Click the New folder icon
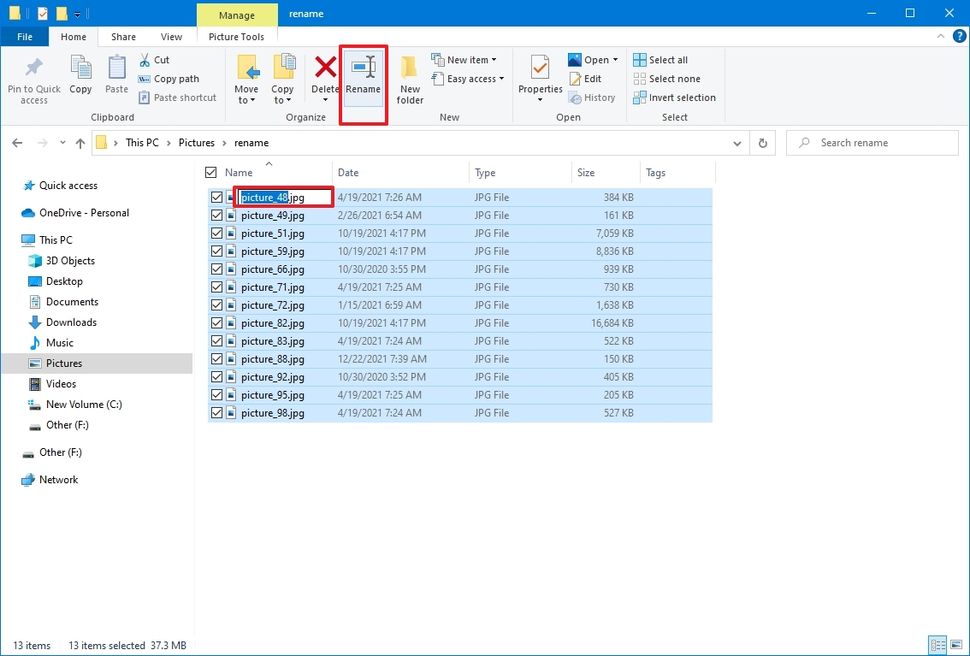This screenshot has height=656, width=970. pyautogui.click(x=409, y=80)
